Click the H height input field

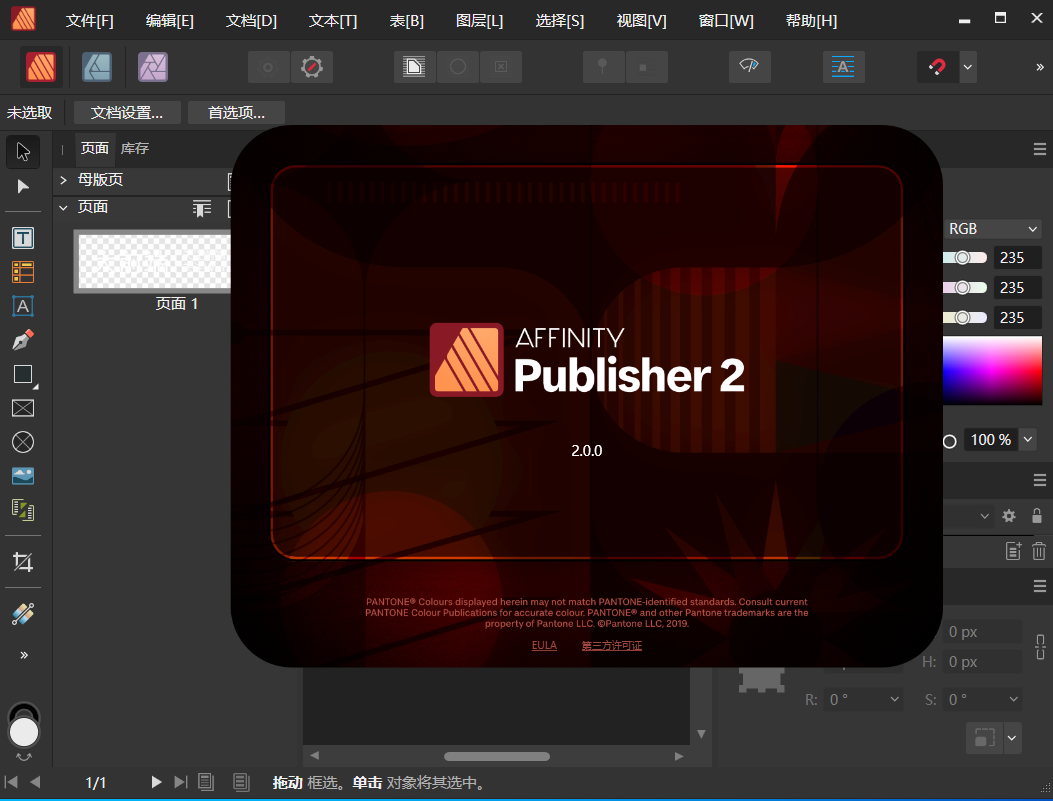984,662
